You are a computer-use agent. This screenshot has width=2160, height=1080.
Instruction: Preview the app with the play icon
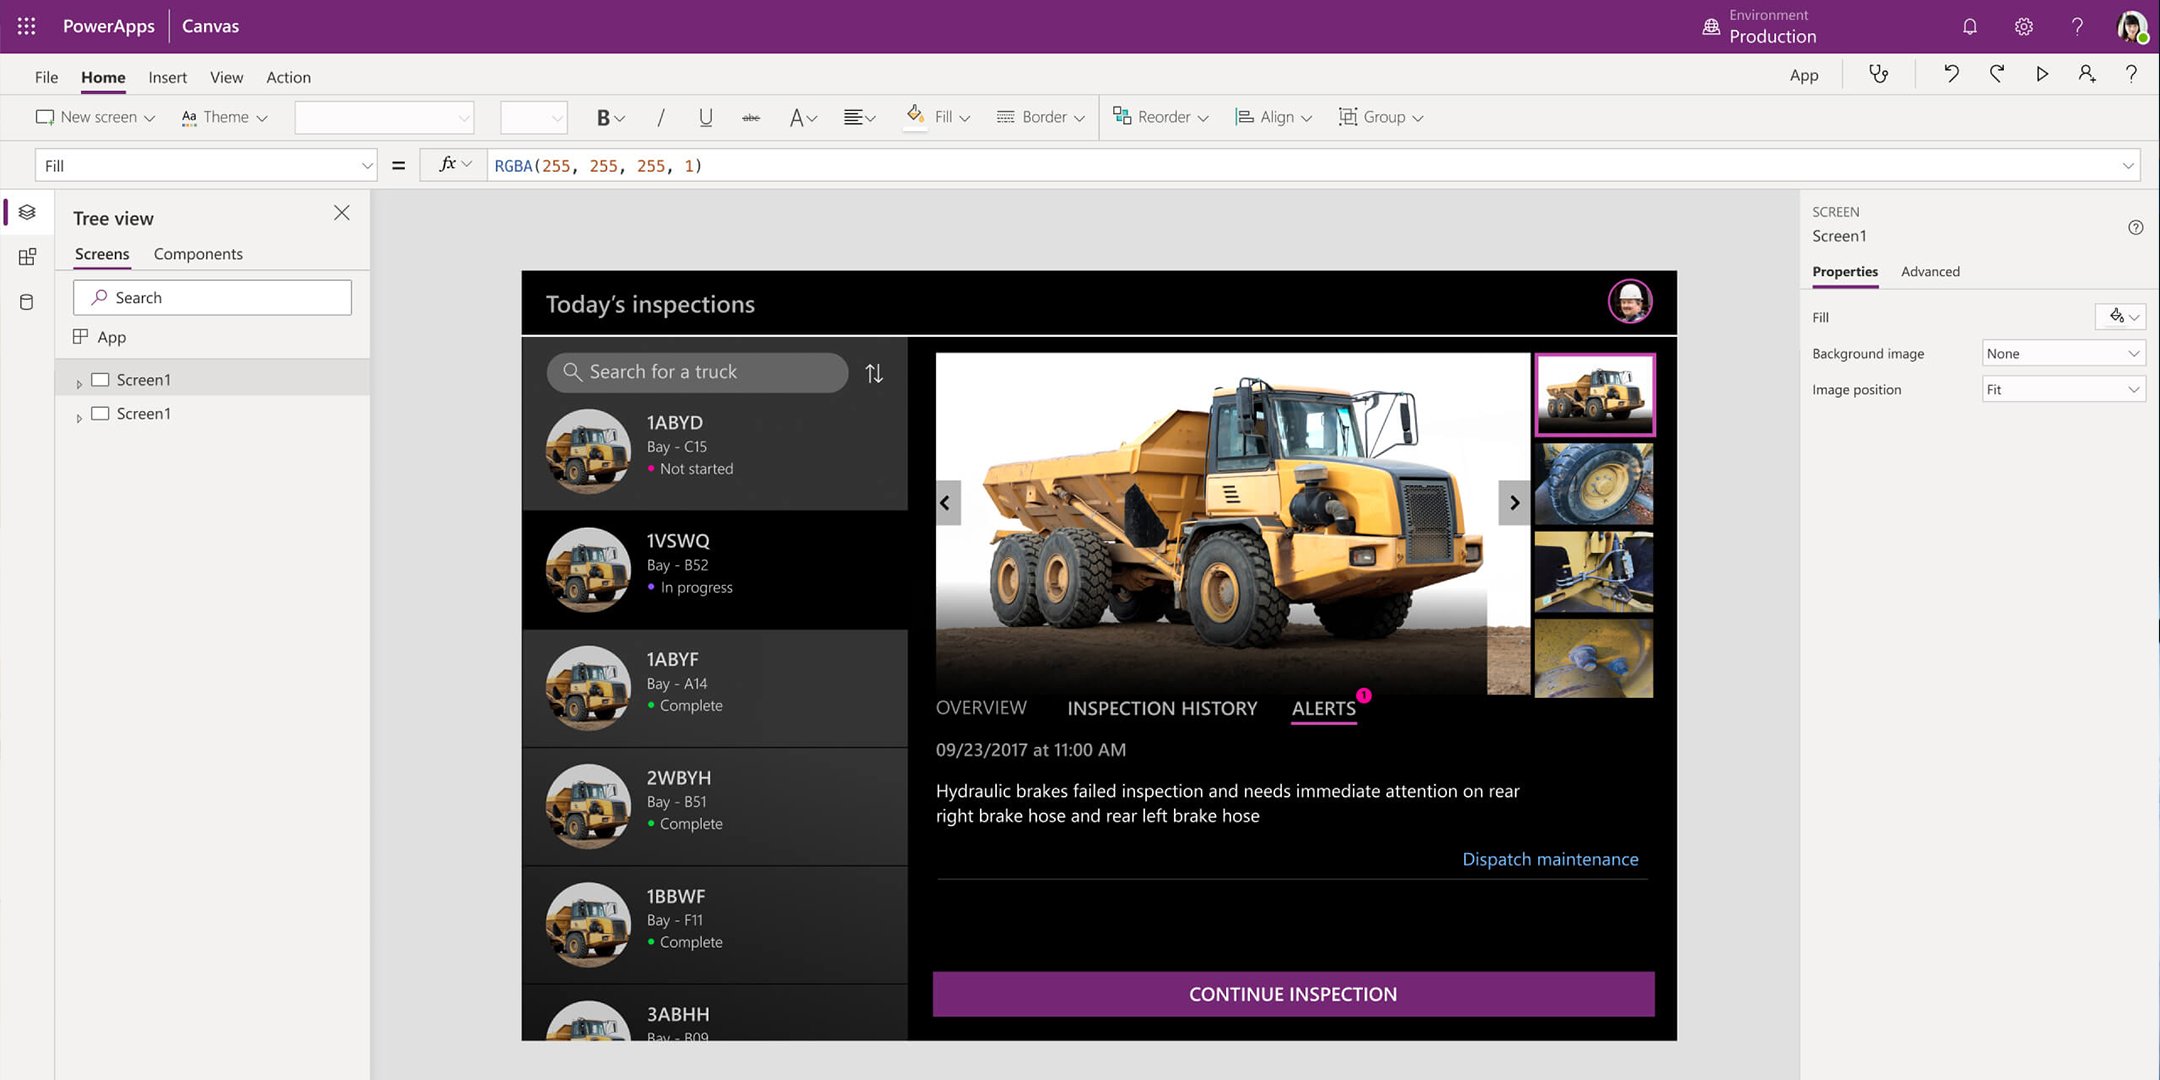pyautogui.click(x=2043, y=74)
